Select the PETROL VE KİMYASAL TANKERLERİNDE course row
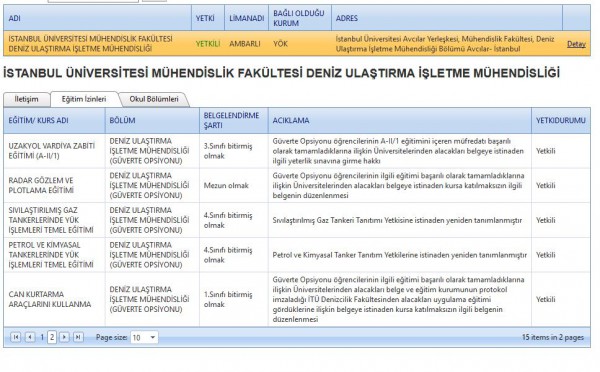This screenshot has height=372, width=600. click(x=297, y=255)
